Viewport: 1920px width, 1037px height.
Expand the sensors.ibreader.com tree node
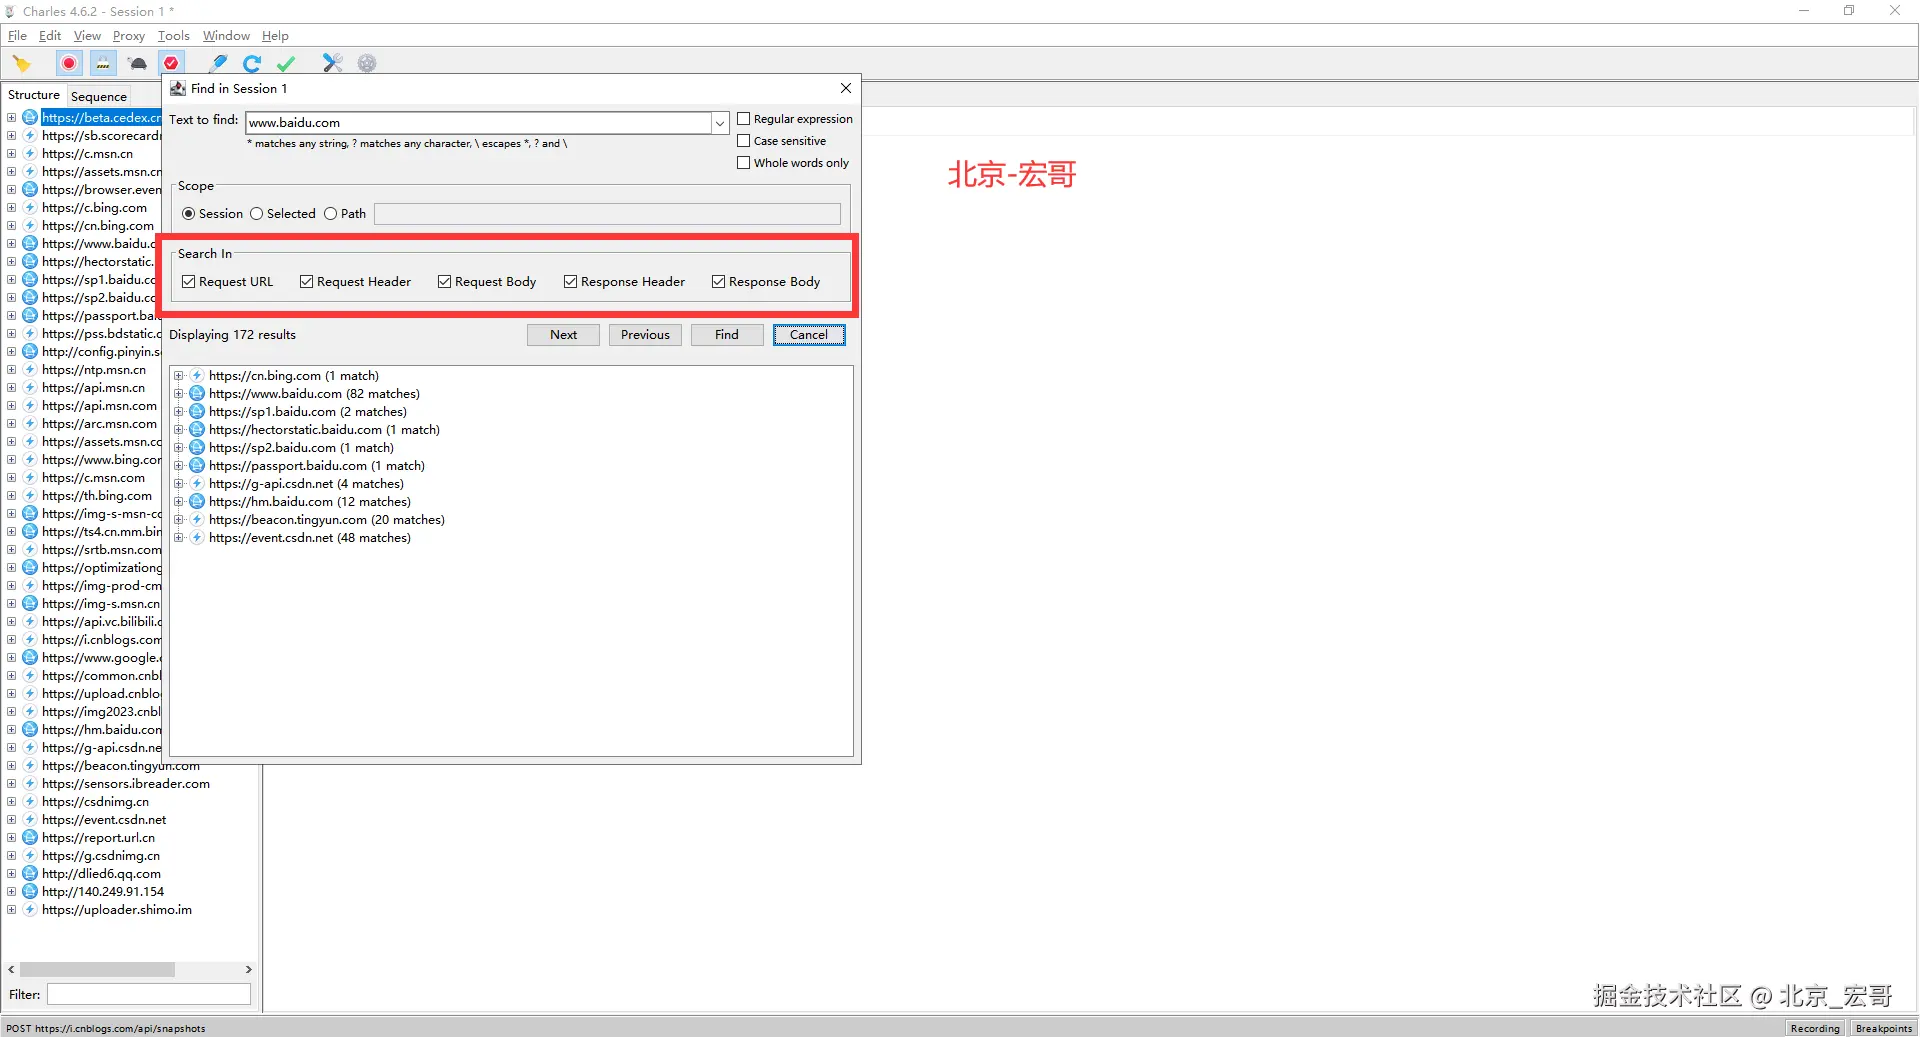pyautogui.click(x=11, y=784)
